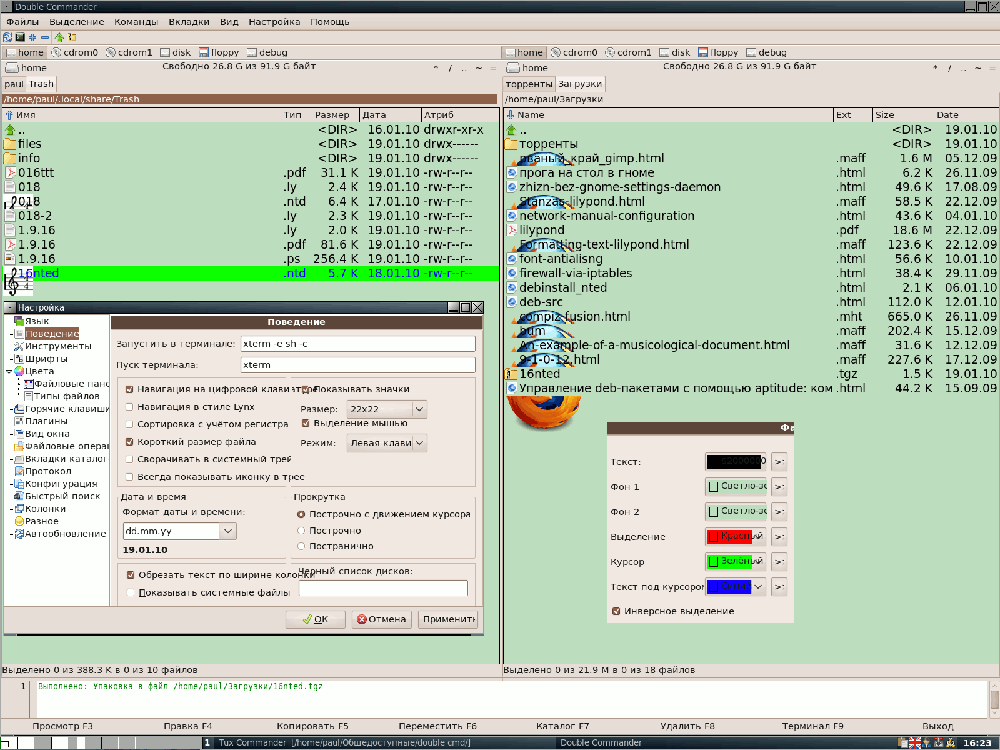Uncheck the Короткий размер файла option
This screenshot has height=750, width=1000.
point(129,441)
